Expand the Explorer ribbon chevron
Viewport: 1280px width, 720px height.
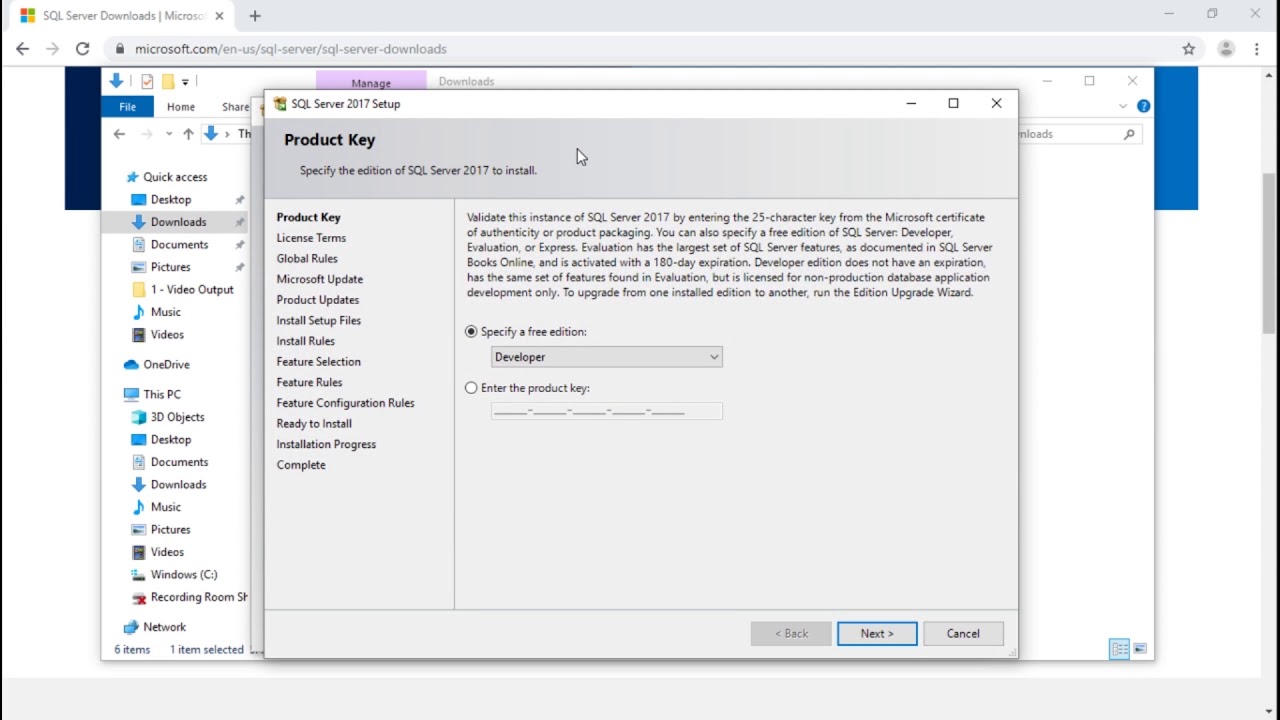pyautogui.click(x=1123, y=106)
